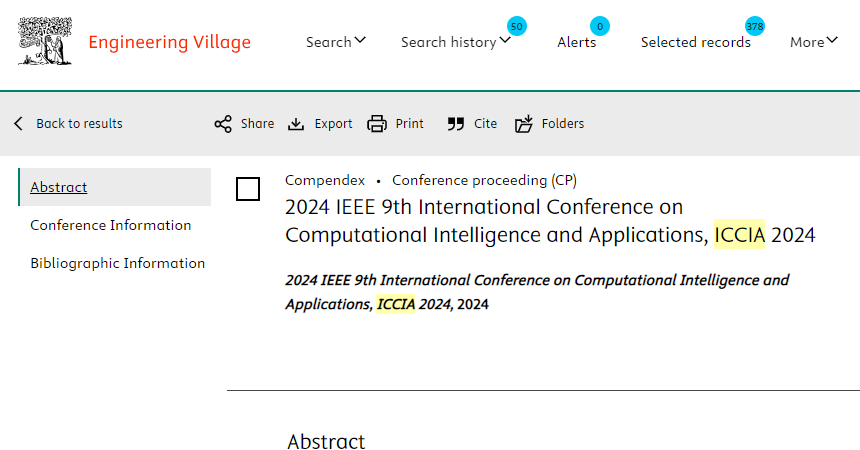Open the Search history menu
This screenshot has height=450, width=860.
(x=456, y=42)
